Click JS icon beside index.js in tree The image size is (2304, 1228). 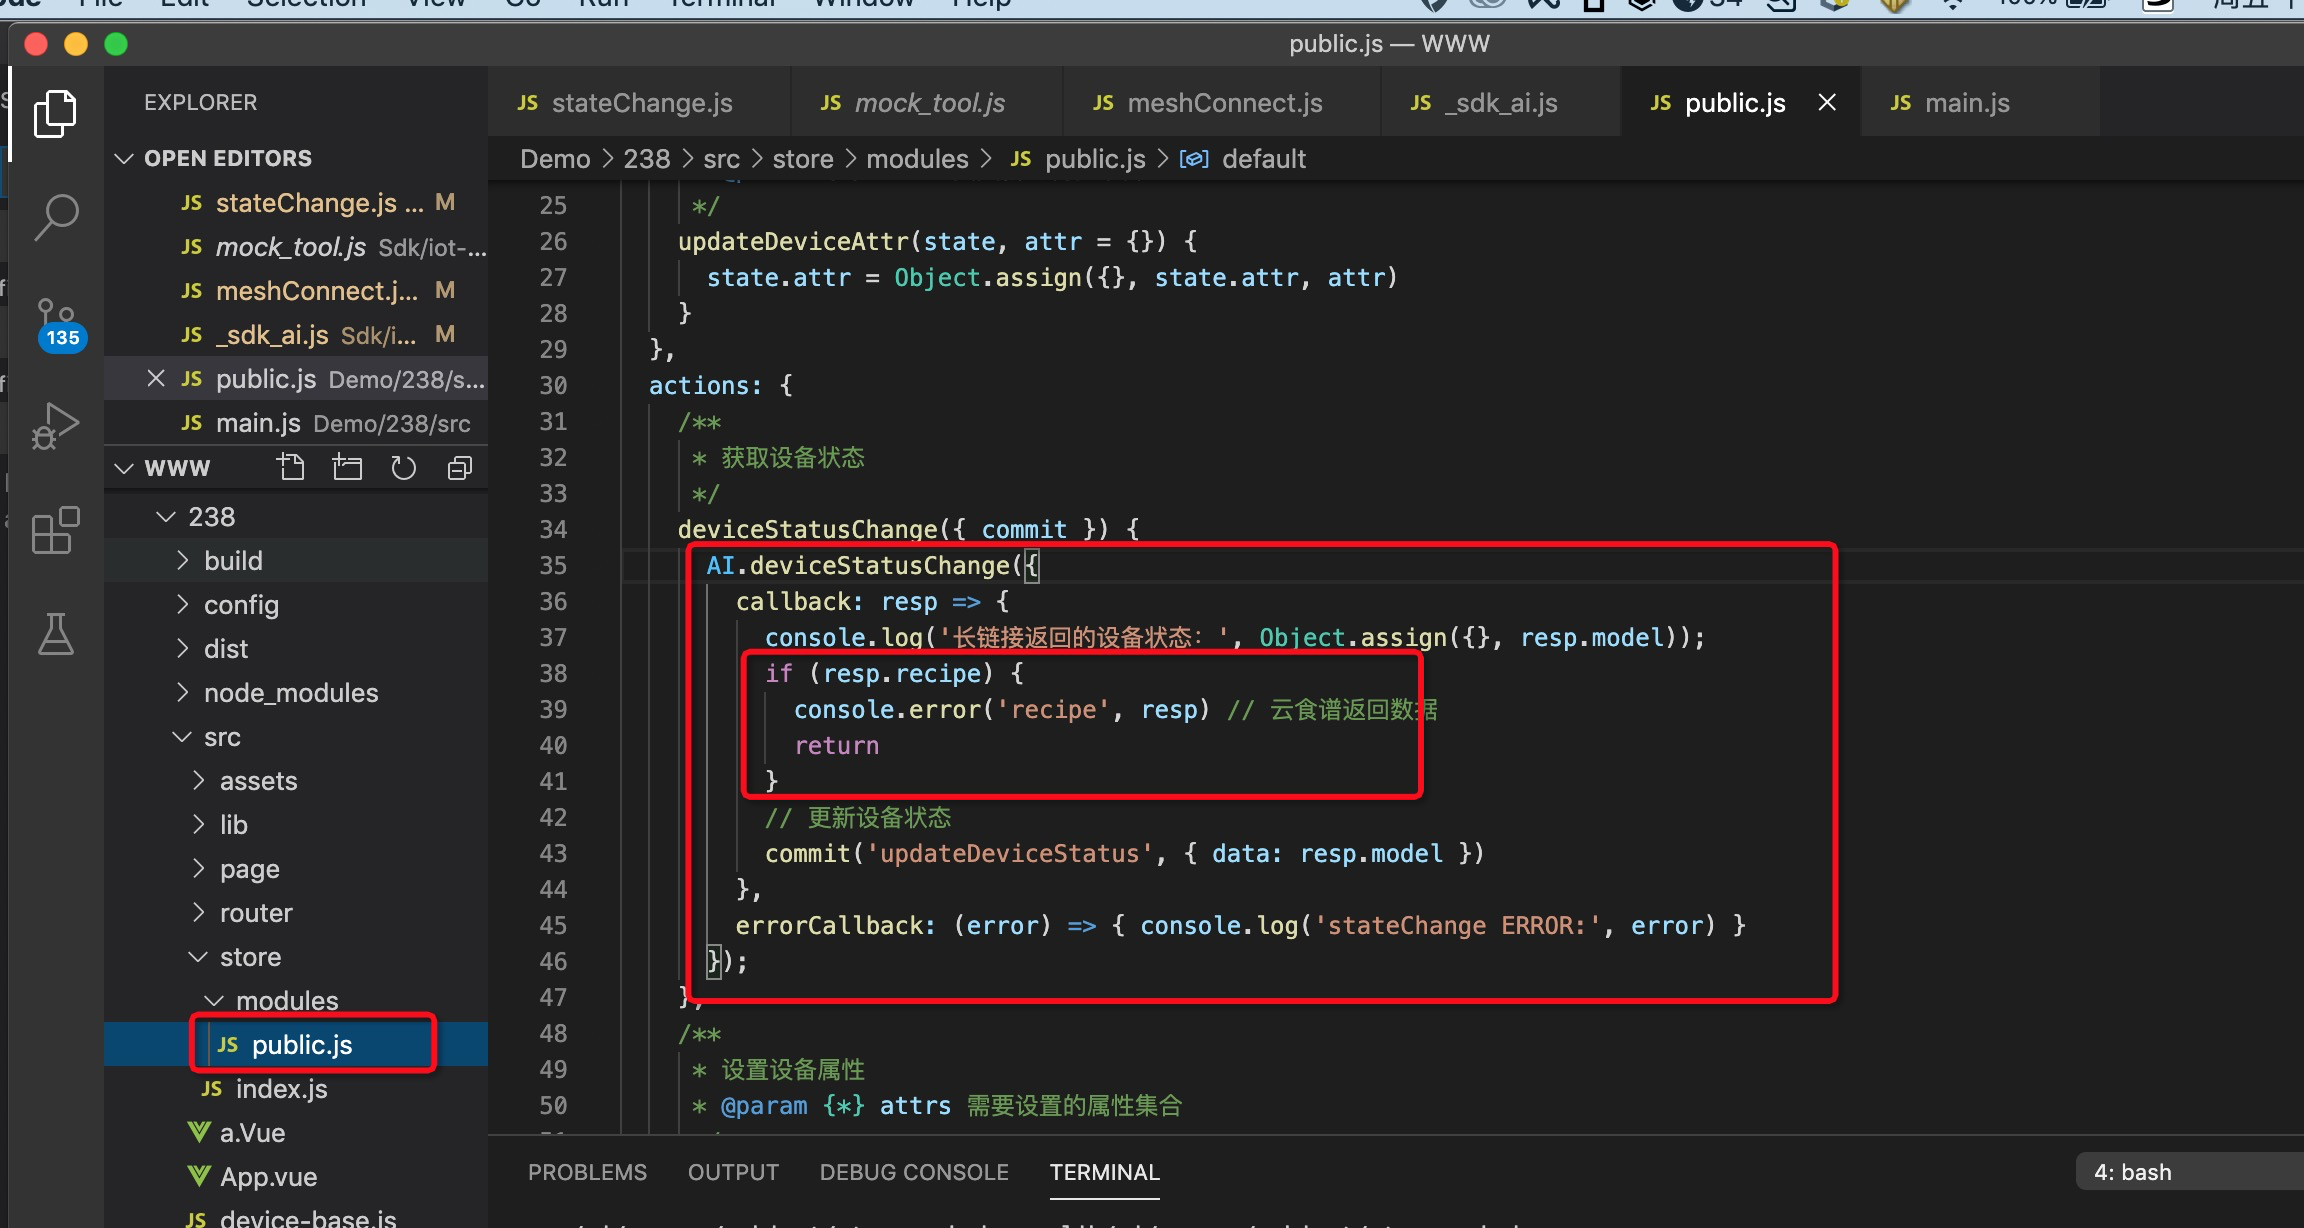pos(211,1088)
